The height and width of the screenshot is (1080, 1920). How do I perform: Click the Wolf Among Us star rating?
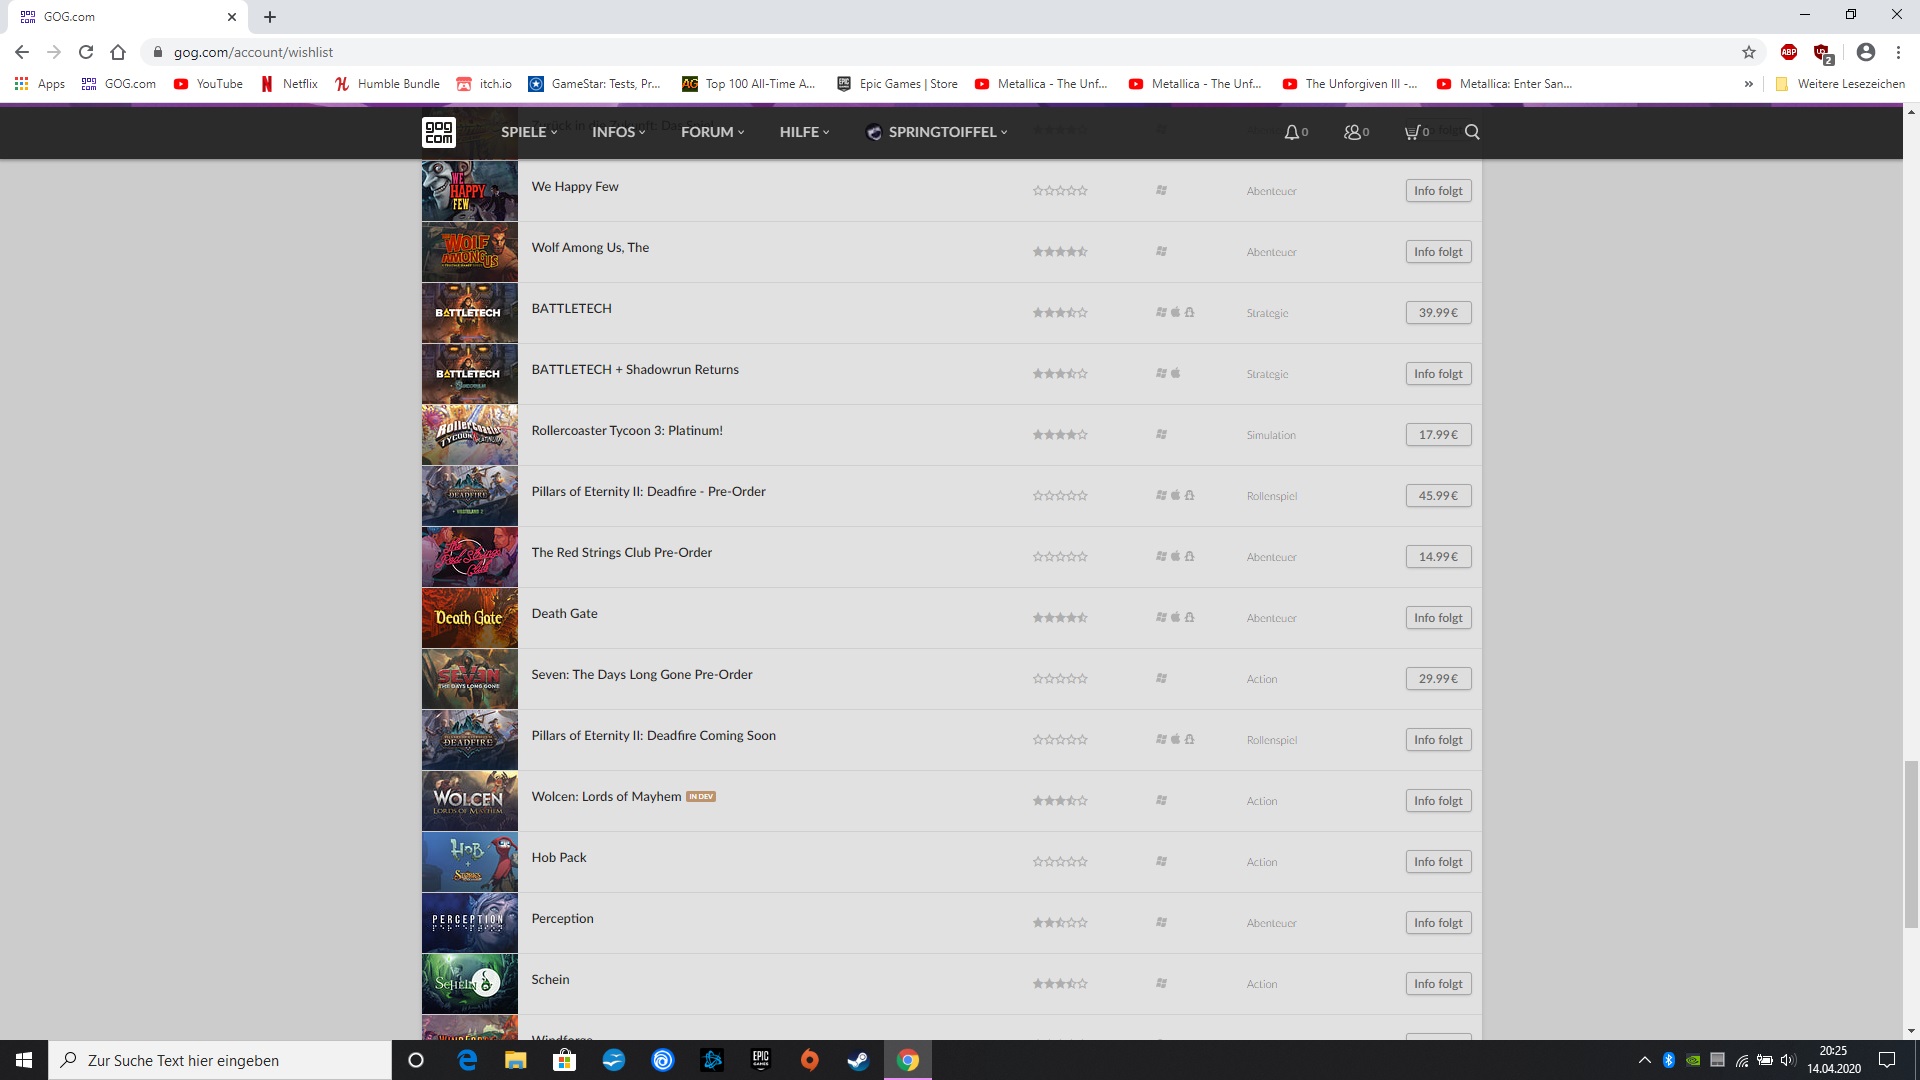coord(1060,252)
